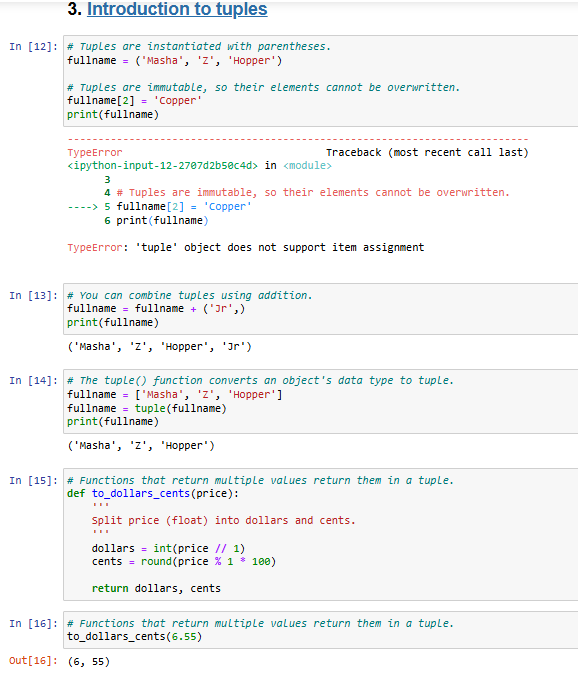
Task: Select the 'Tuples are instantiated with parentheses' comment
Action: point(199,47)
